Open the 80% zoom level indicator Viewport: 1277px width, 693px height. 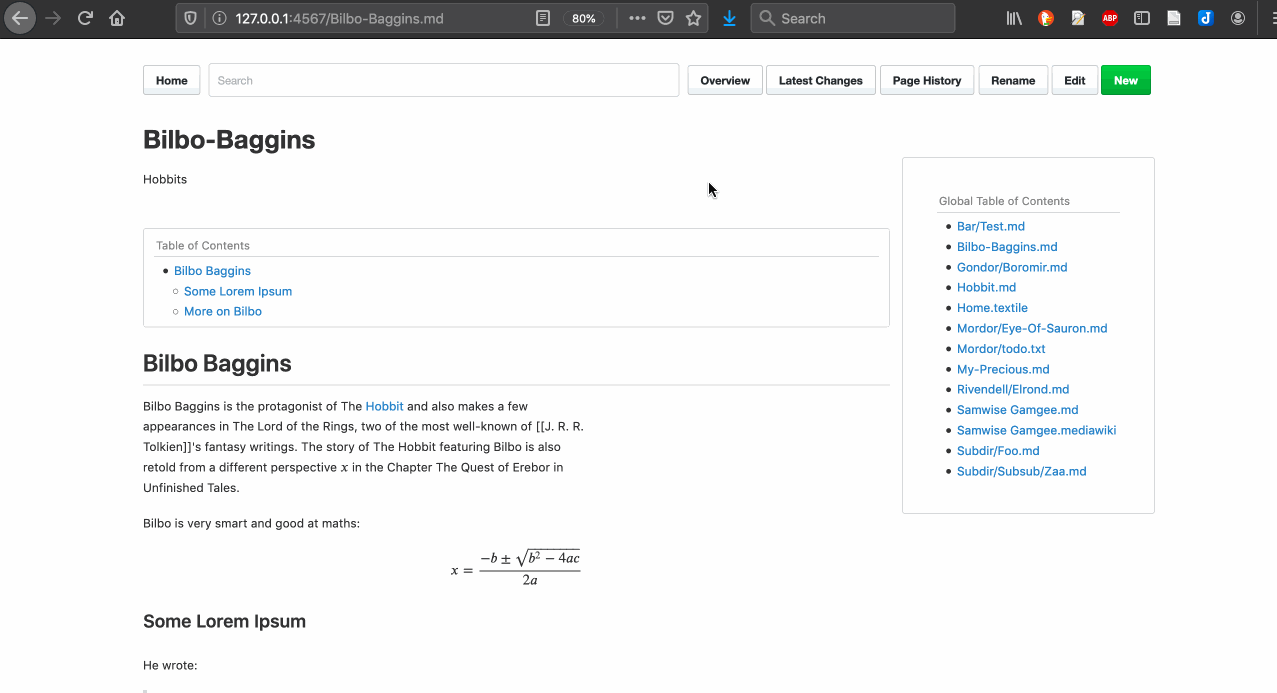(x=584, y=18)
